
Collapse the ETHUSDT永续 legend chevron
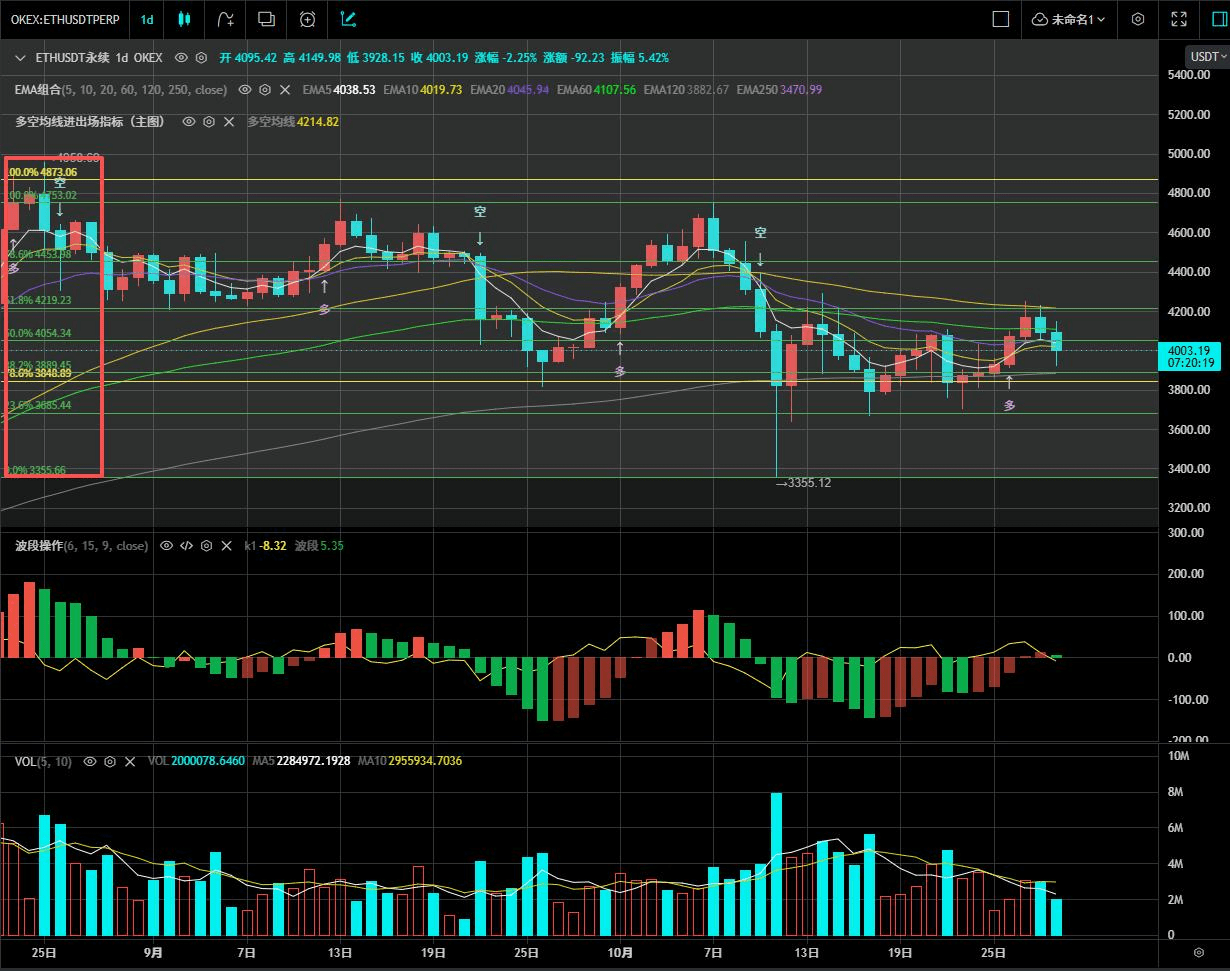(x=20, y=58)
